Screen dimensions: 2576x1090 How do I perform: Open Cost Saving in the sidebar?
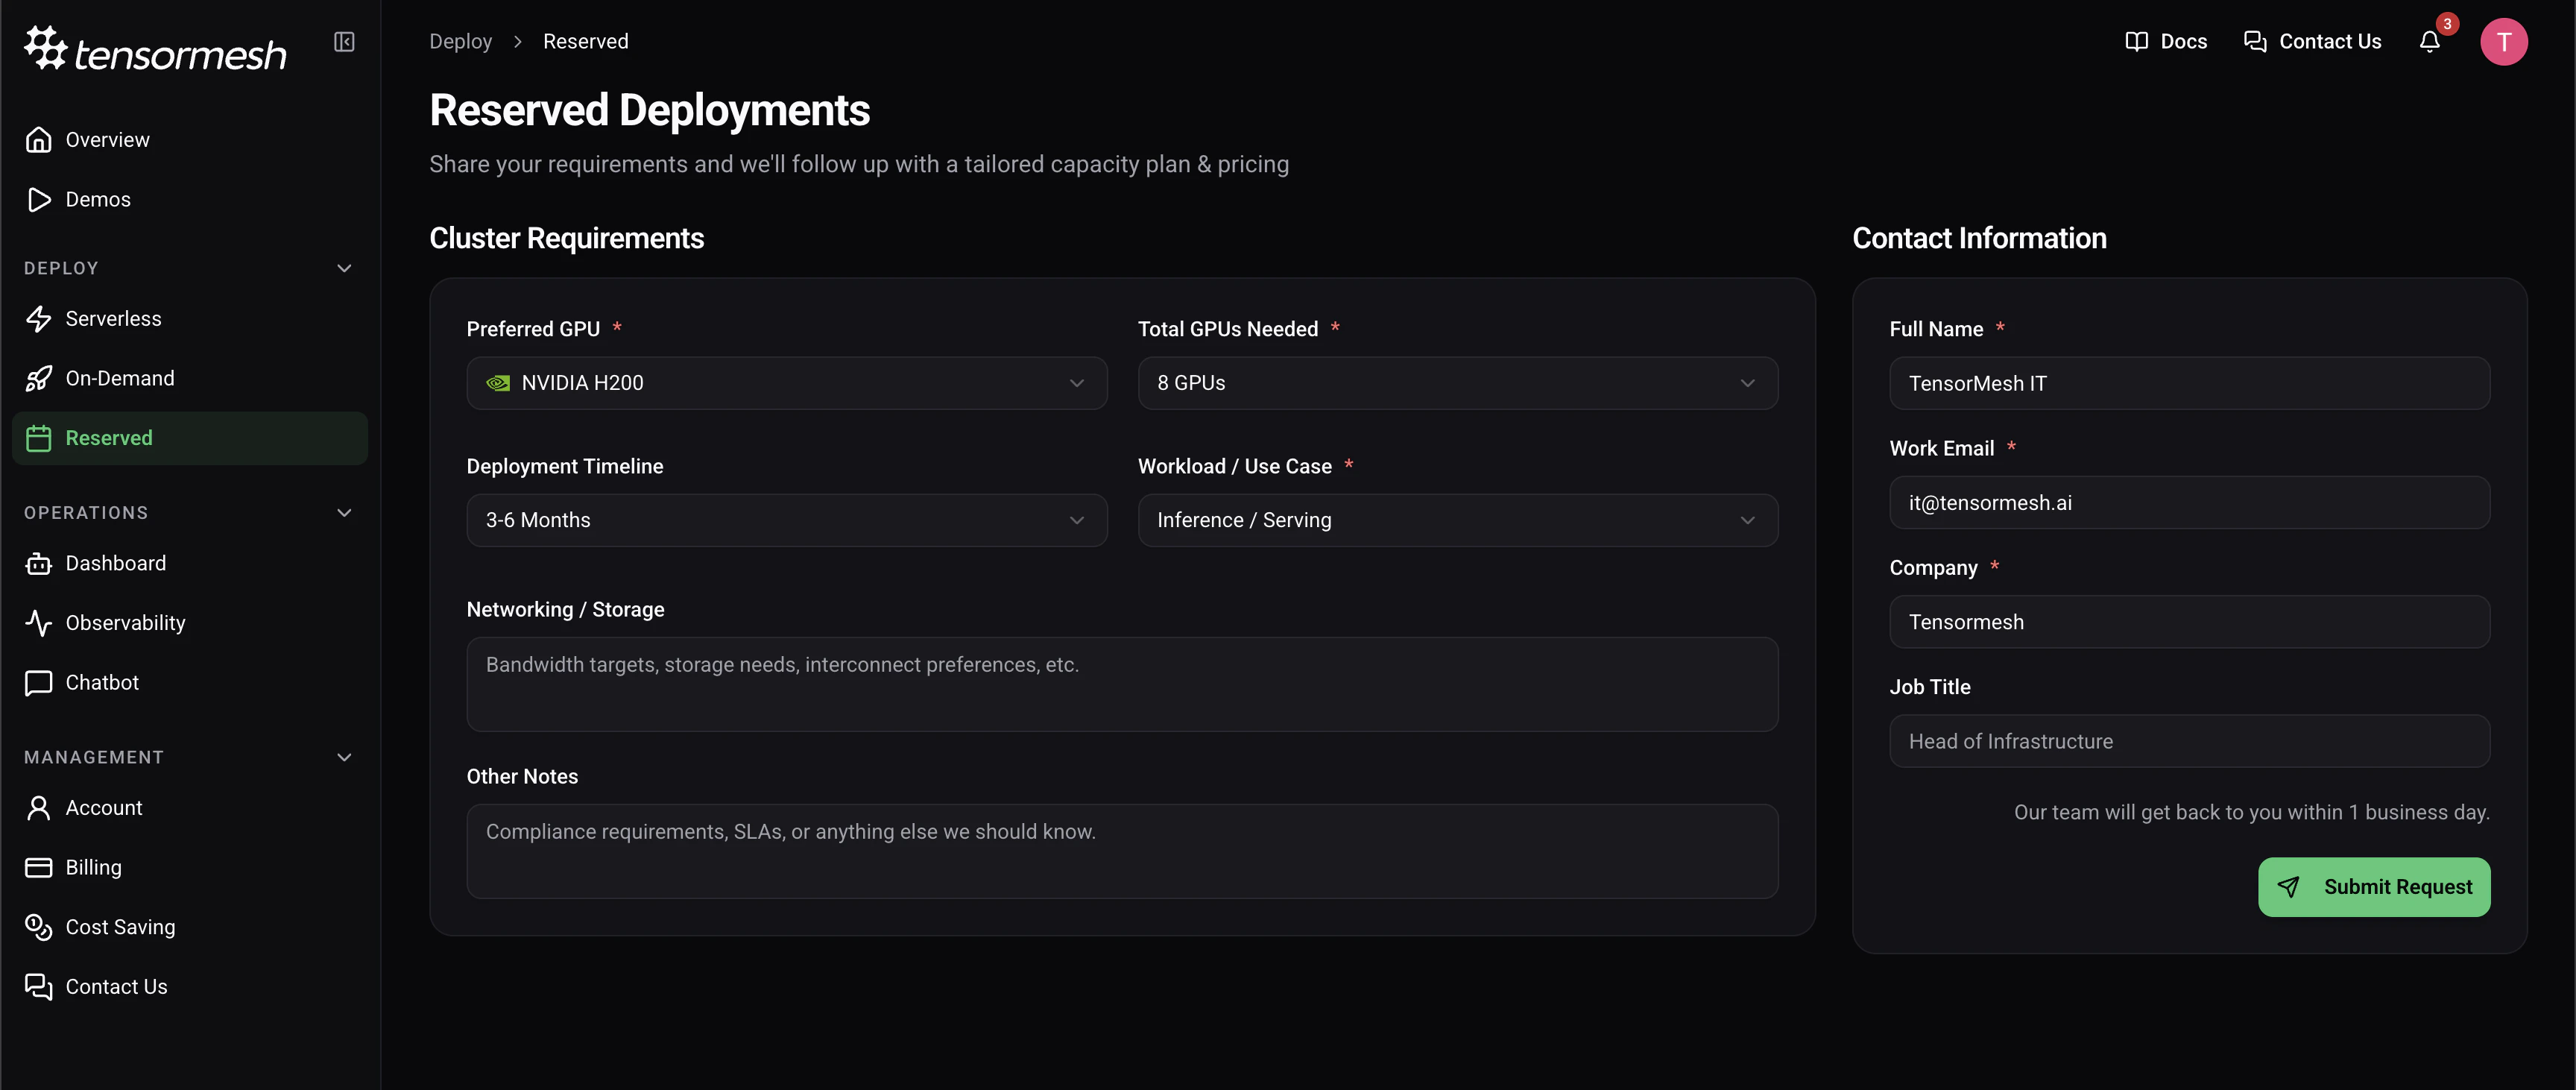coord(190,927)
